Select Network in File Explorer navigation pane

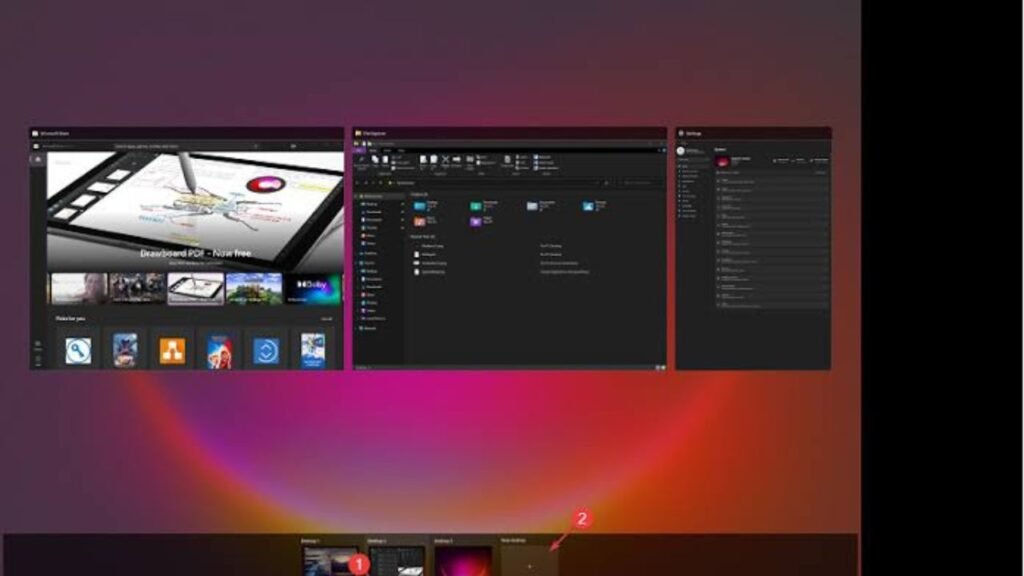click(x=370, y=328)
